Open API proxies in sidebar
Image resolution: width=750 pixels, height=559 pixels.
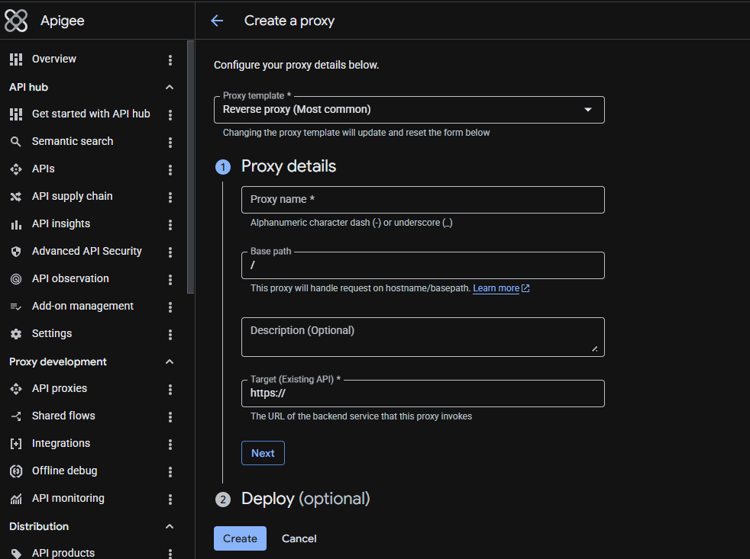tap(59, 388)
